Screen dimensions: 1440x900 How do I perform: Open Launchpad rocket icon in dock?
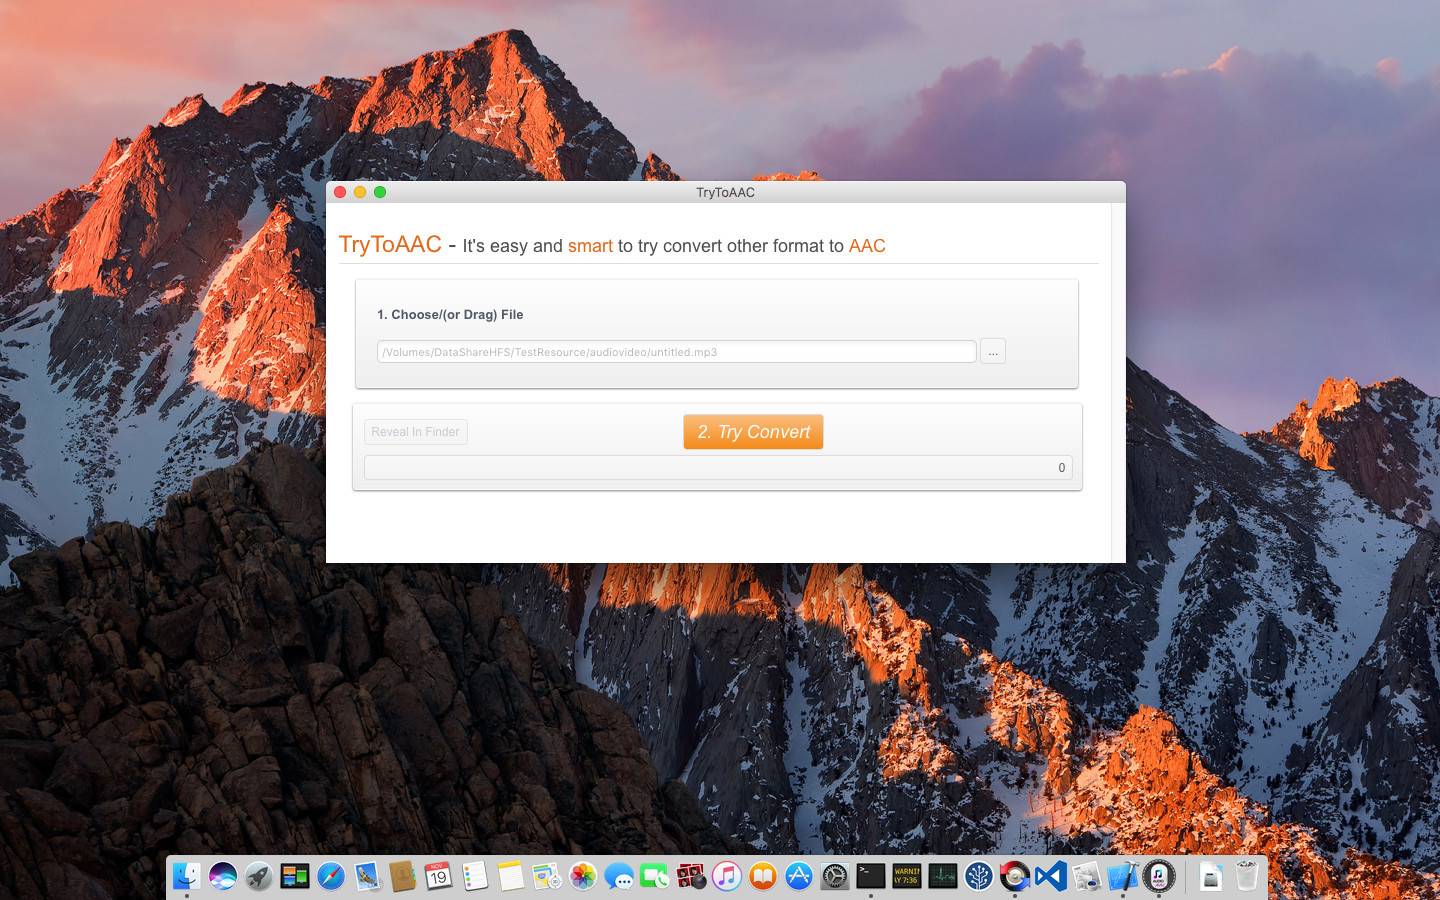tap(259, 877)
